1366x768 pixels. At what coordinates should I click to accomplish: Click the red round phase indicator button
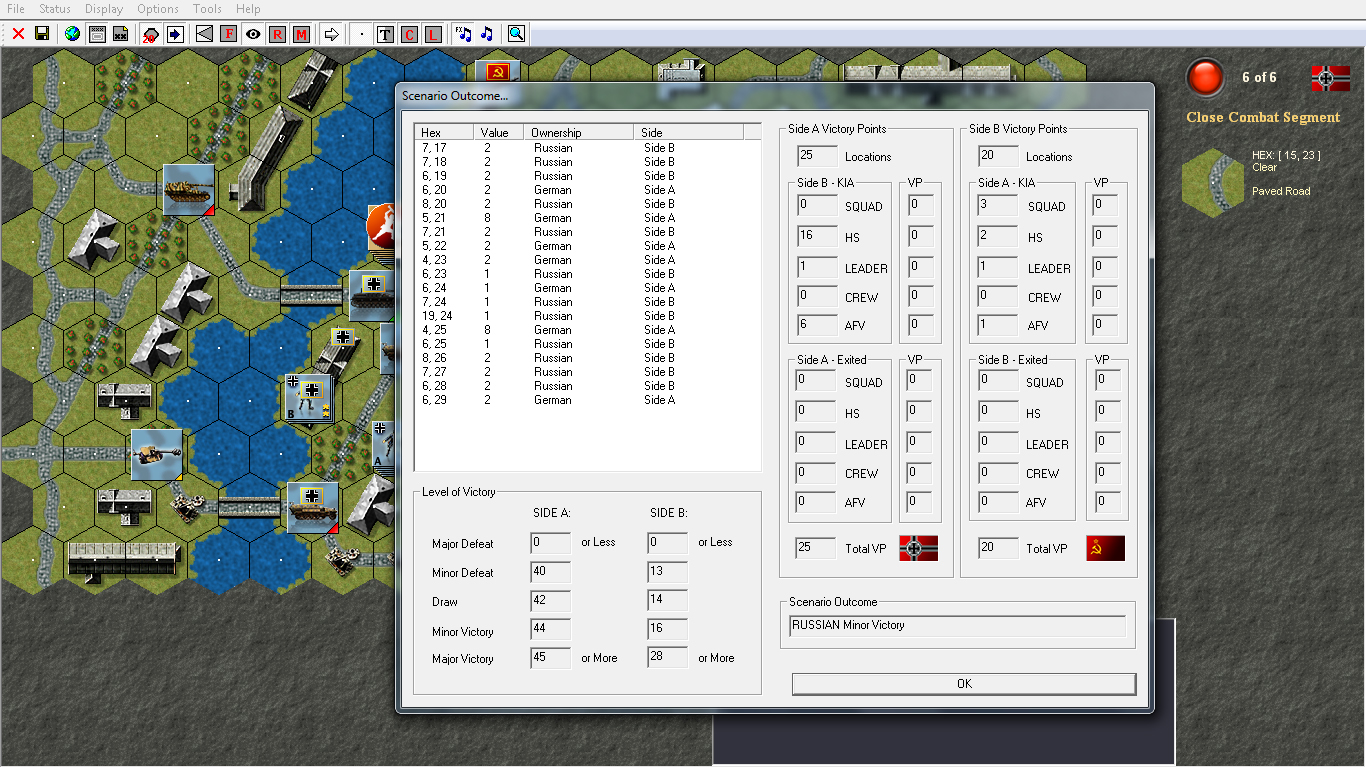click(1205, 78)
